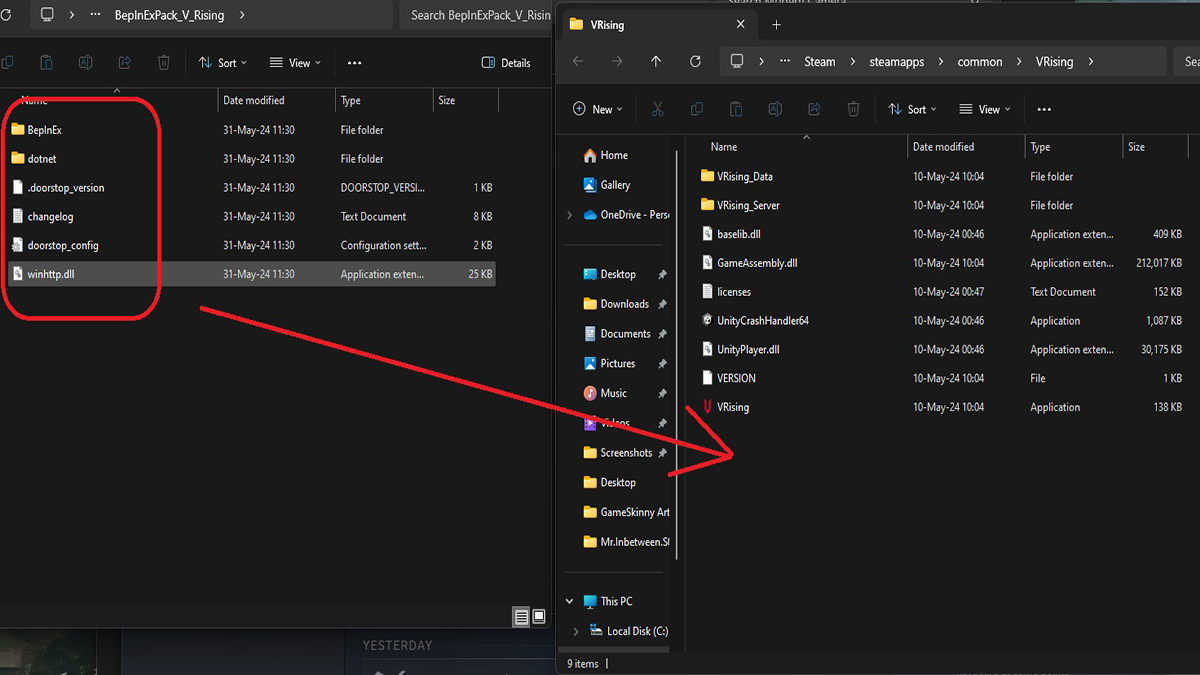Screen dimensions: 1200x675
Task: Select the VRising tab
Action: [x=640, y=24]
